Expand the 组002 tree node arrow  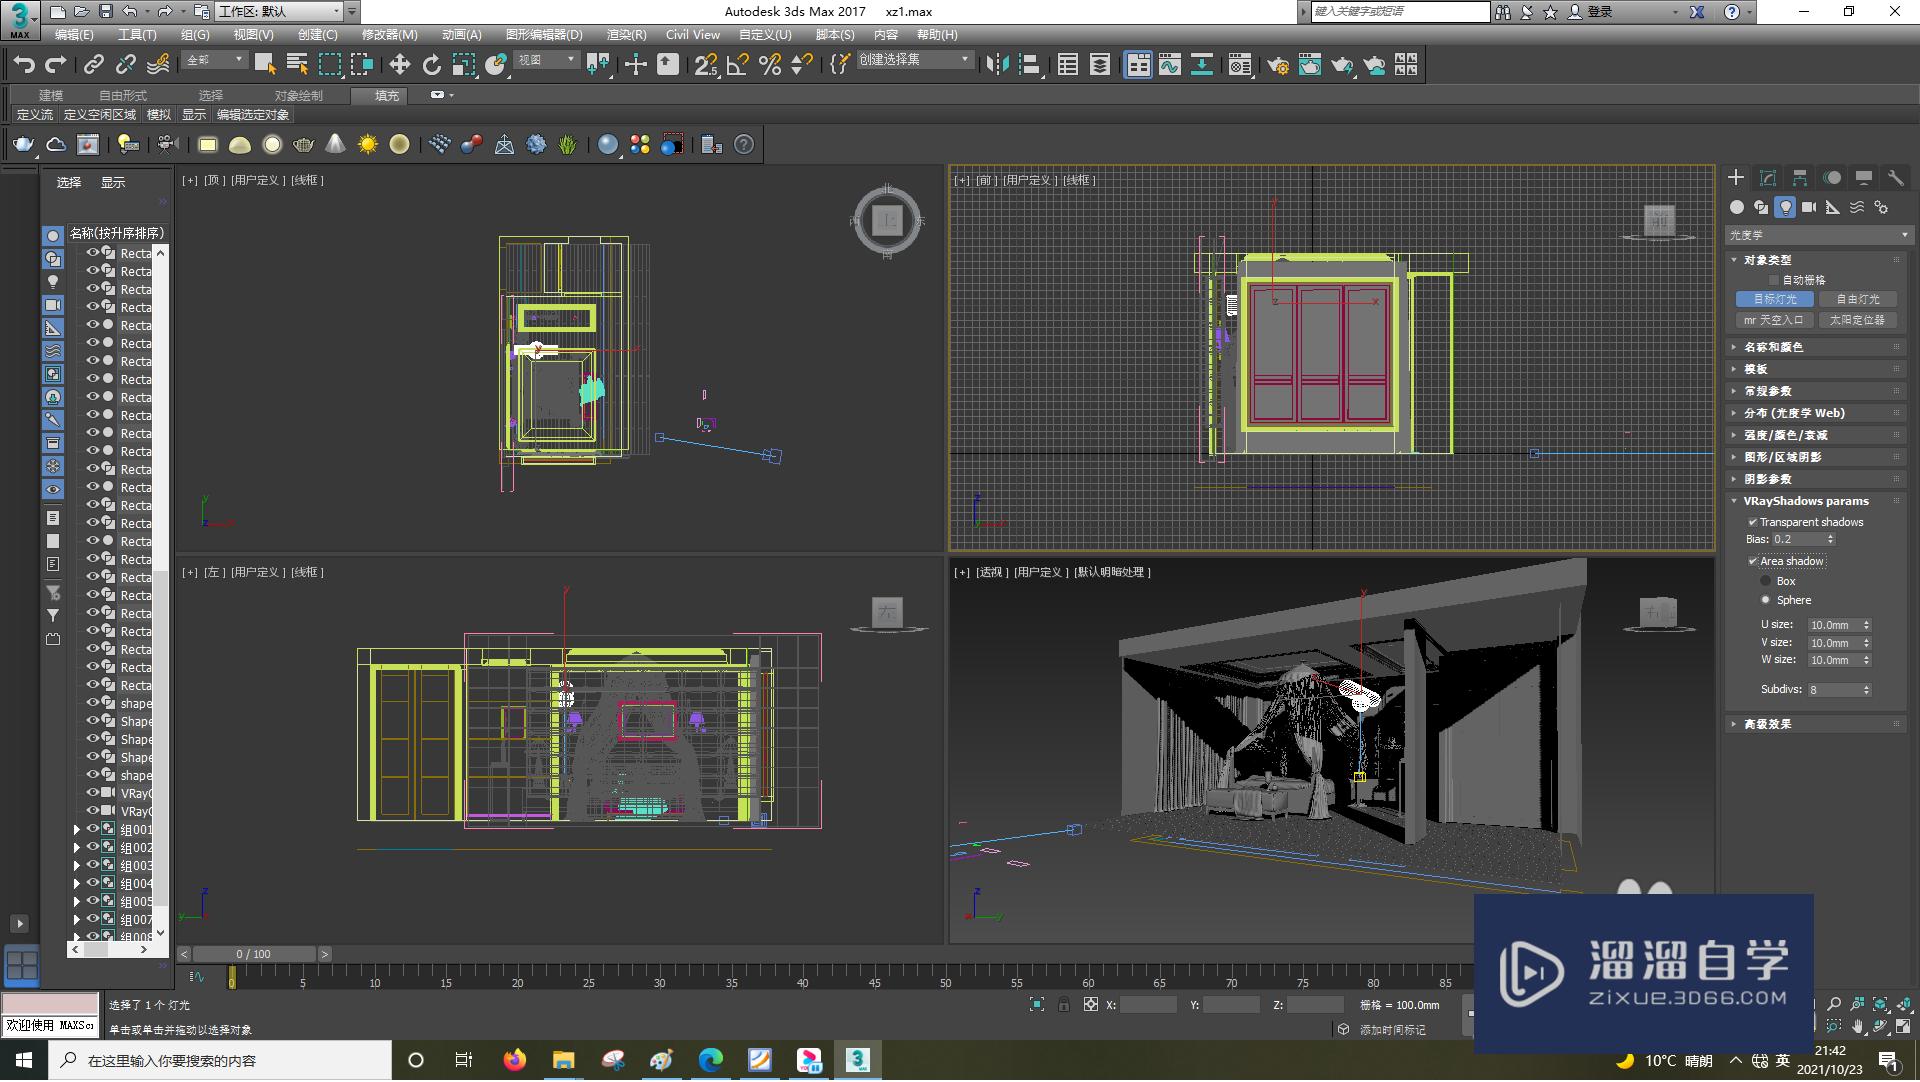tap(77, 847)
